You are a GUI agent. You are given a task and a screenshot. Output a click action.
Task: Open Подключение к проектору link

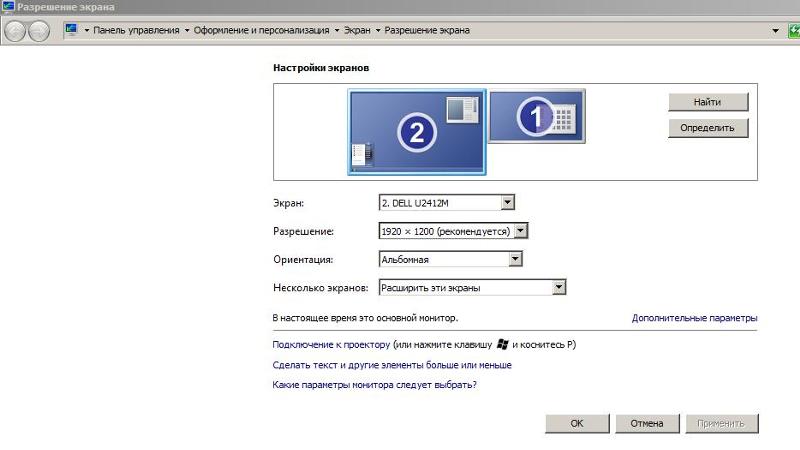pos(331,344)
